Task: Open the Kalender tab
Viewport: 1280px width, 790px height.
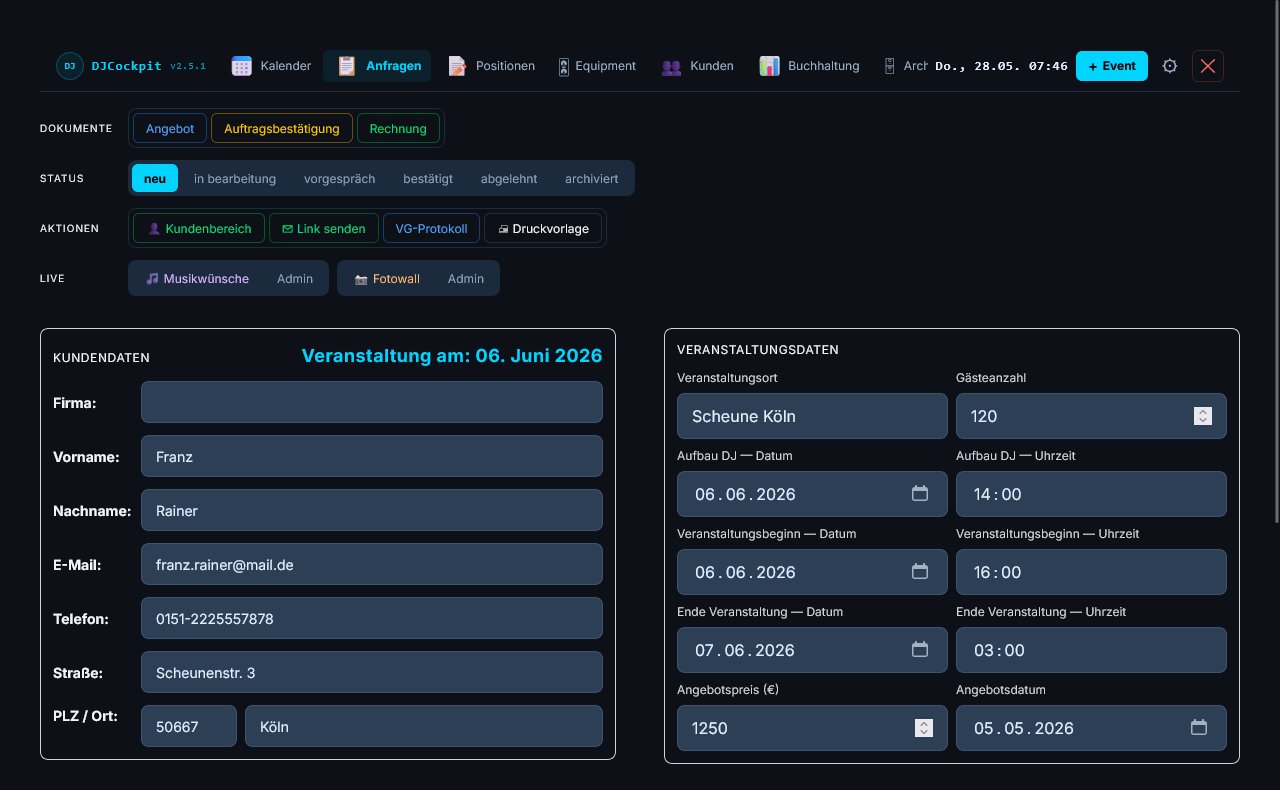Action: pos(271,66)
